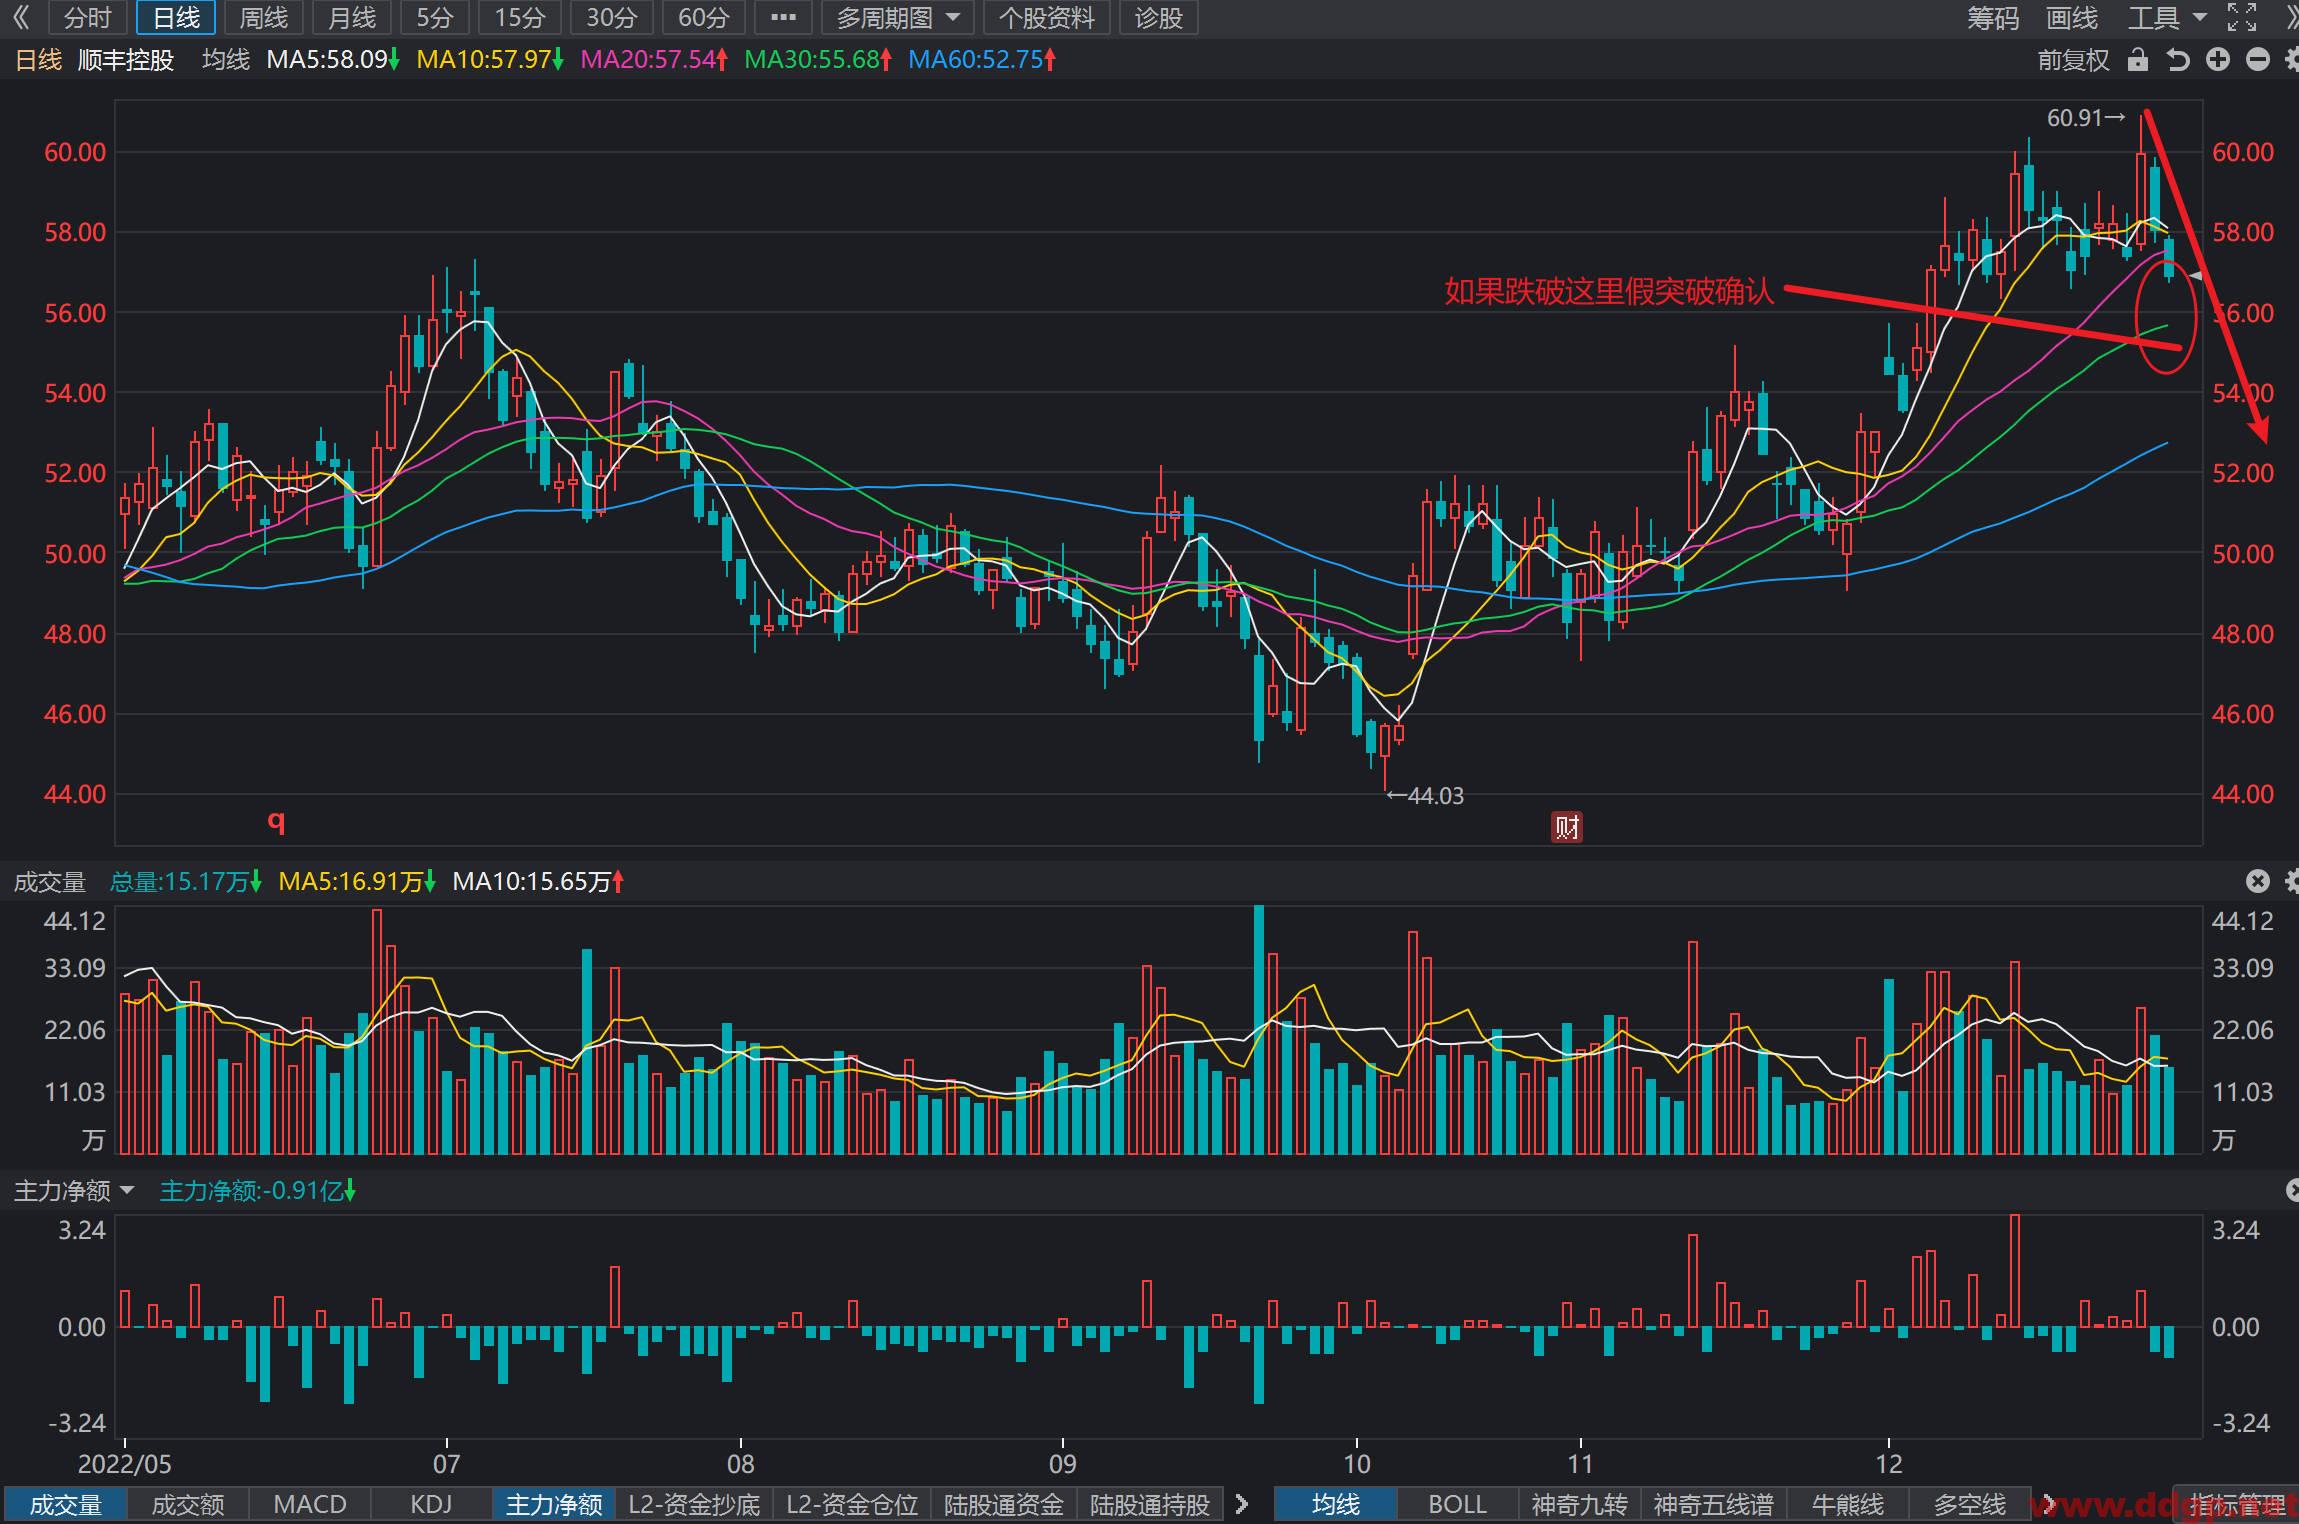Expand the right panel with the double chevron
This screenshot has width=2299, height=1524.
coord(2290,17)
